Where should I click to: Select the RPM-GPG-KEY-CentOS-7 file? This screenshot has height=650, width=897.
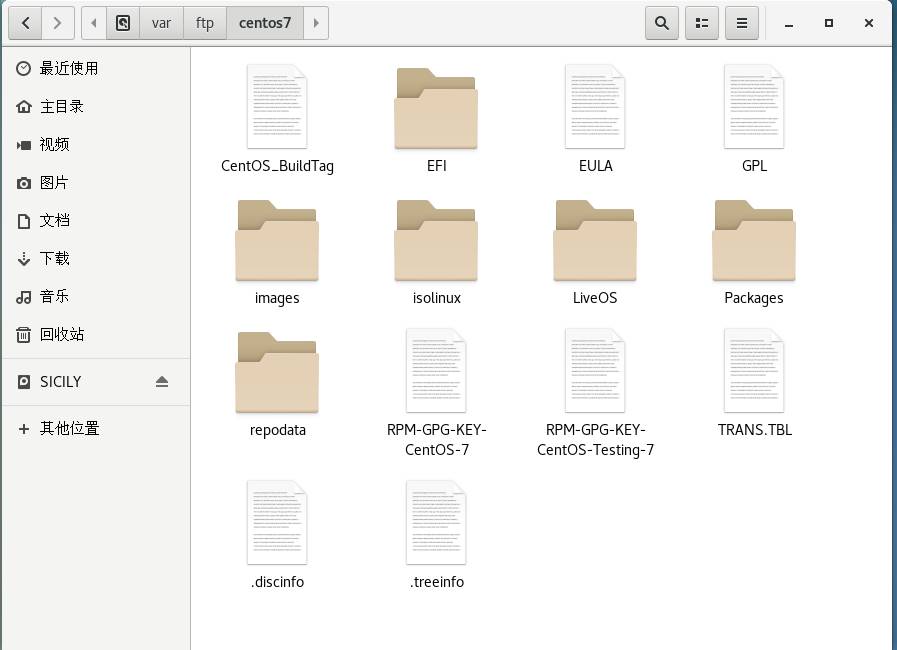(436, 371)
